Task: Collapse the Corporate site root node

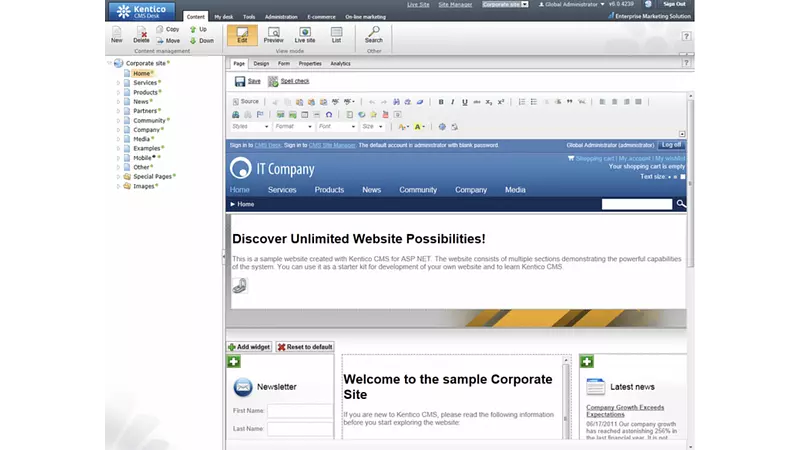Action: point(109,63)
